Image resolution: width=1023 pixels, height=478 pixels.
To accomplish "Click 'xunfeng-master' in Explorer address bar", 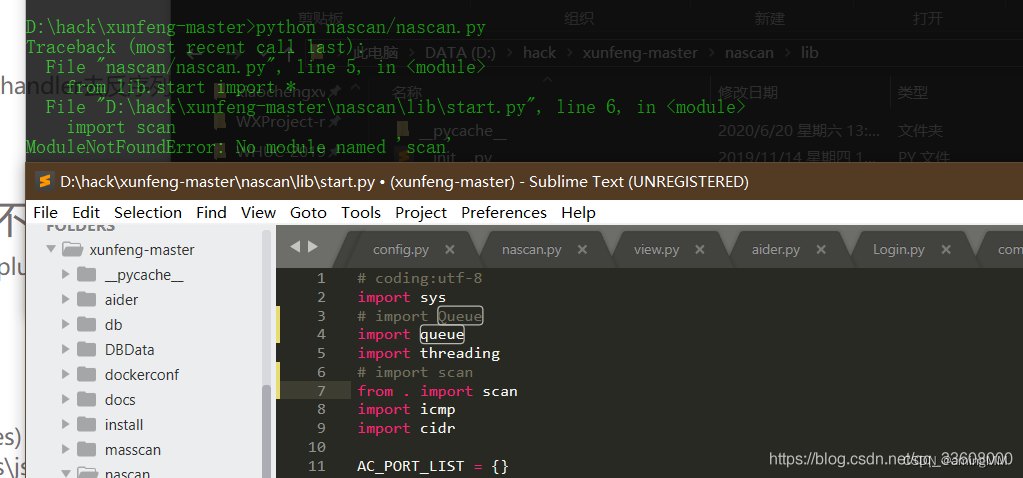I will (640, 53).
